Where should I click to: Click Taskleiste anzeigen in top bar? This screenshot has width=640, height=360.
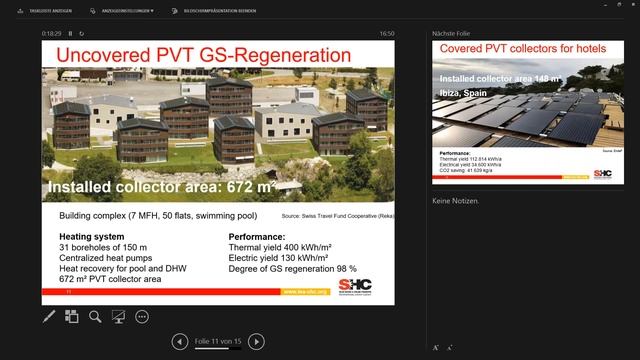[51, 11]
